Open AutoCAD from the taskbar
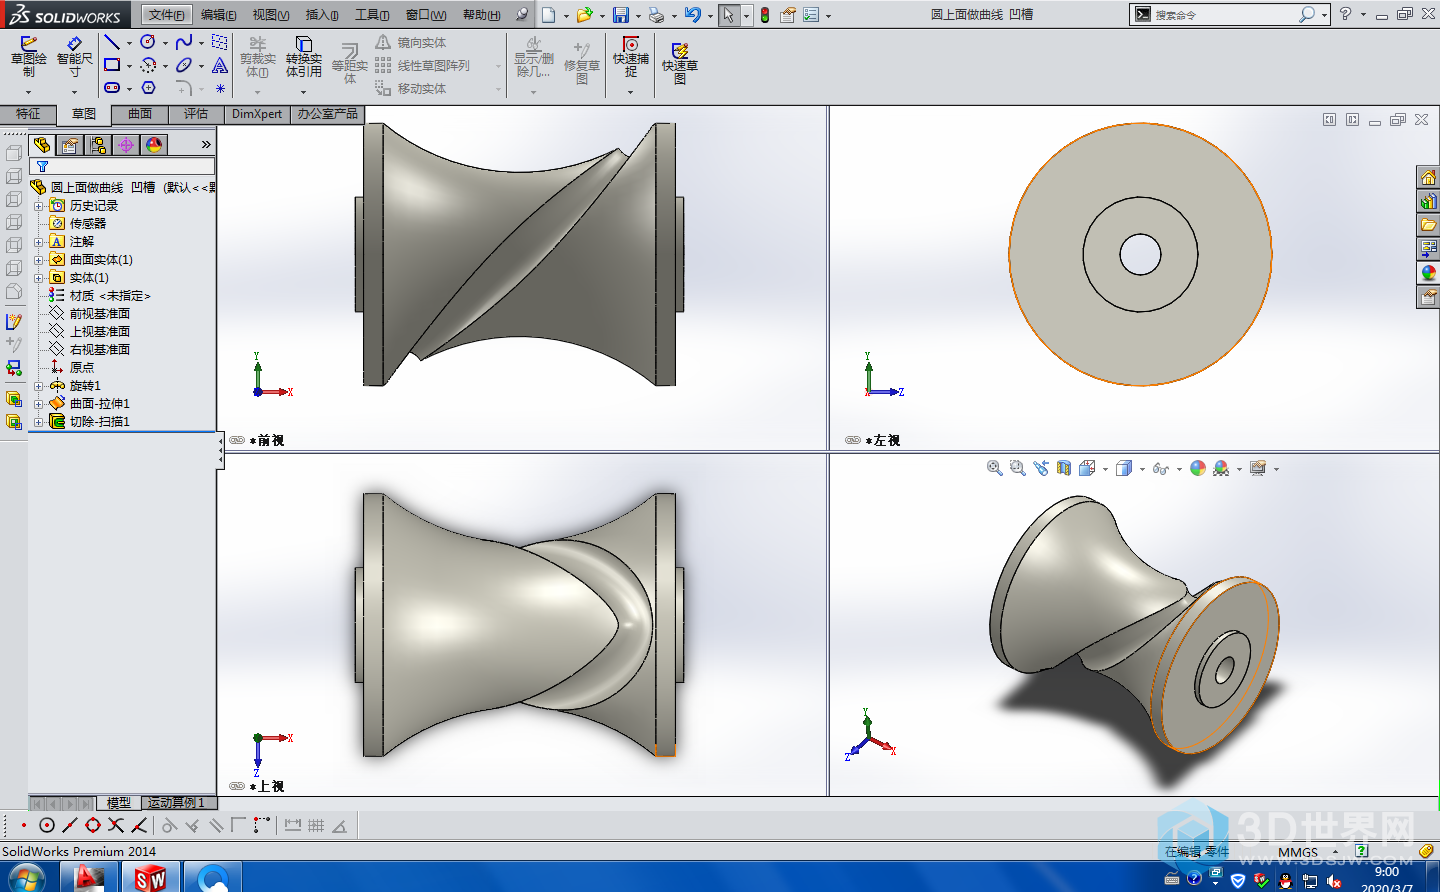 tap(88, 878)
